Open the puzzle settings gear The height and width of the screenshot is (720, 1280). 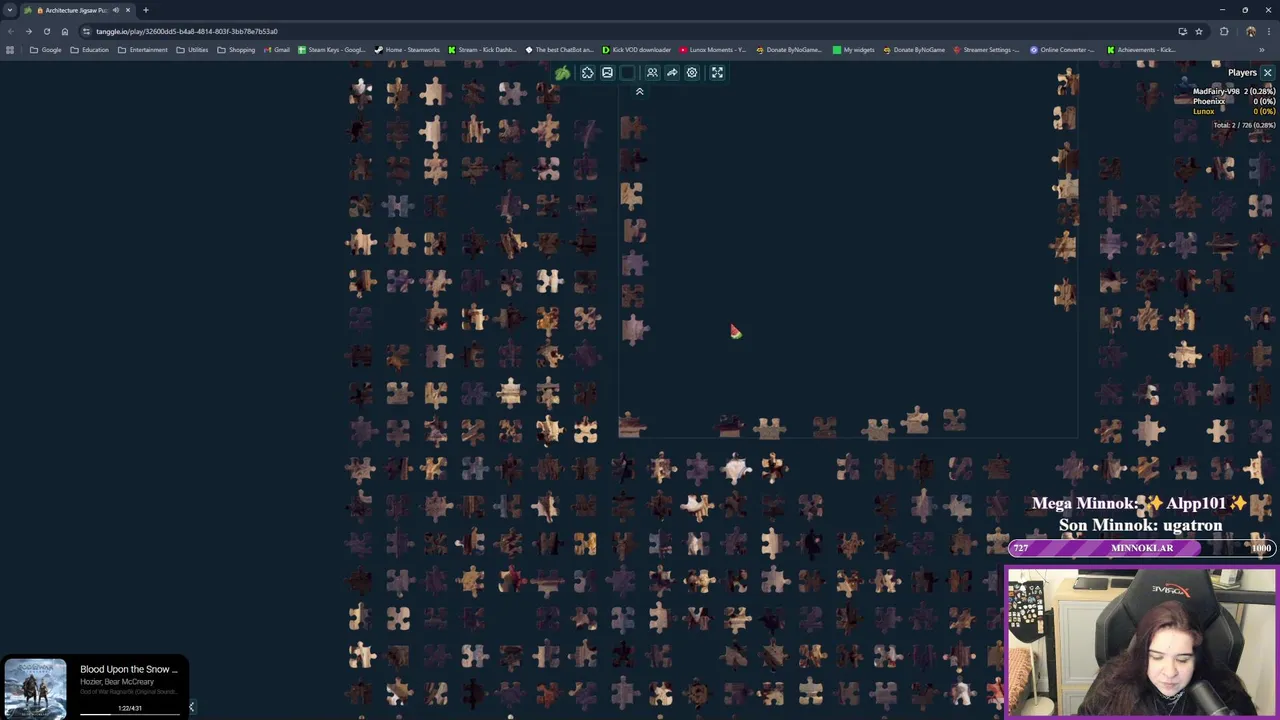tap(692, 73)
